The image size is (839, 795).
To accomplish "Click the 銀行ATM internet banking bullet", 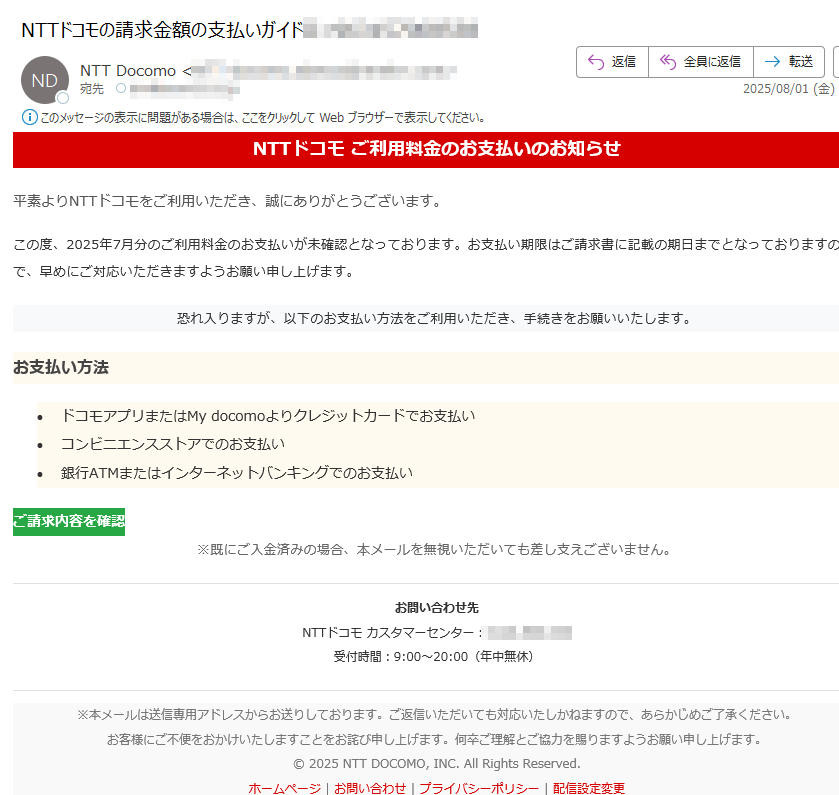I will coord(237,473).
